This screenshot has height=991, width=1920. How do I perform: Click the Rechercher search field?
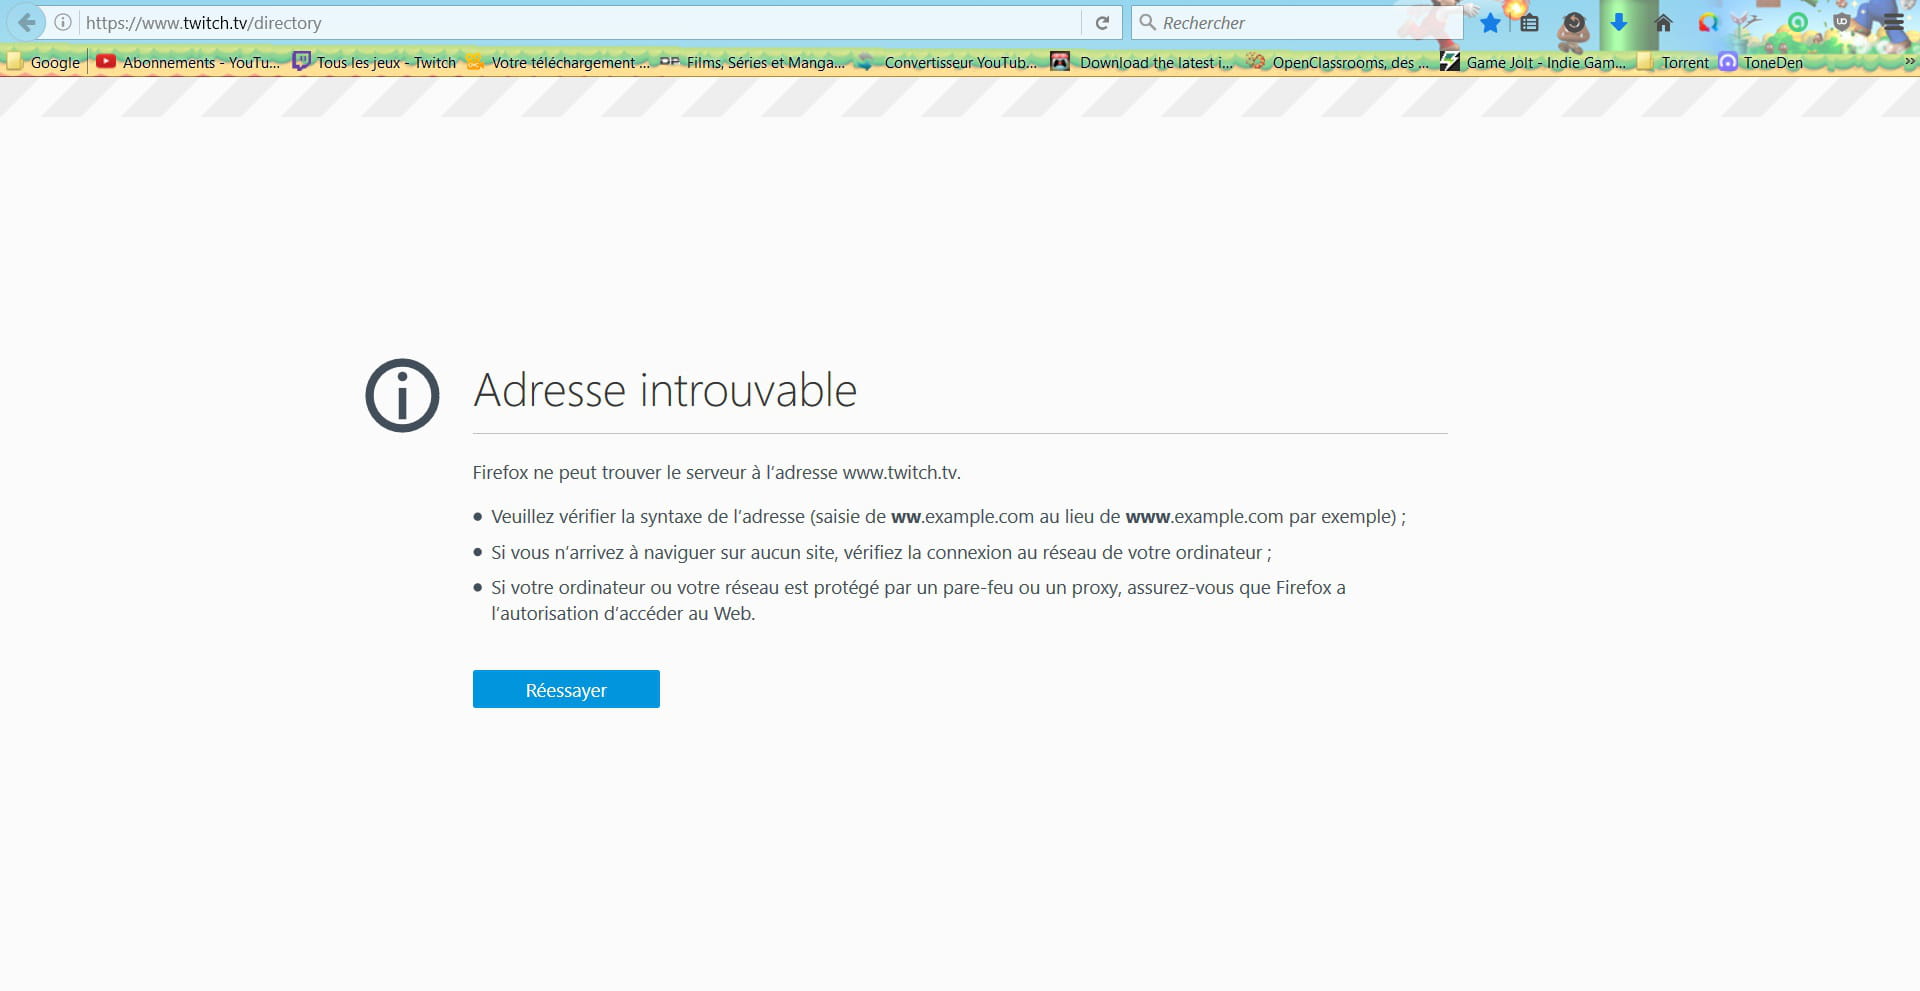pyautogui.click(x=1295, y=23)
